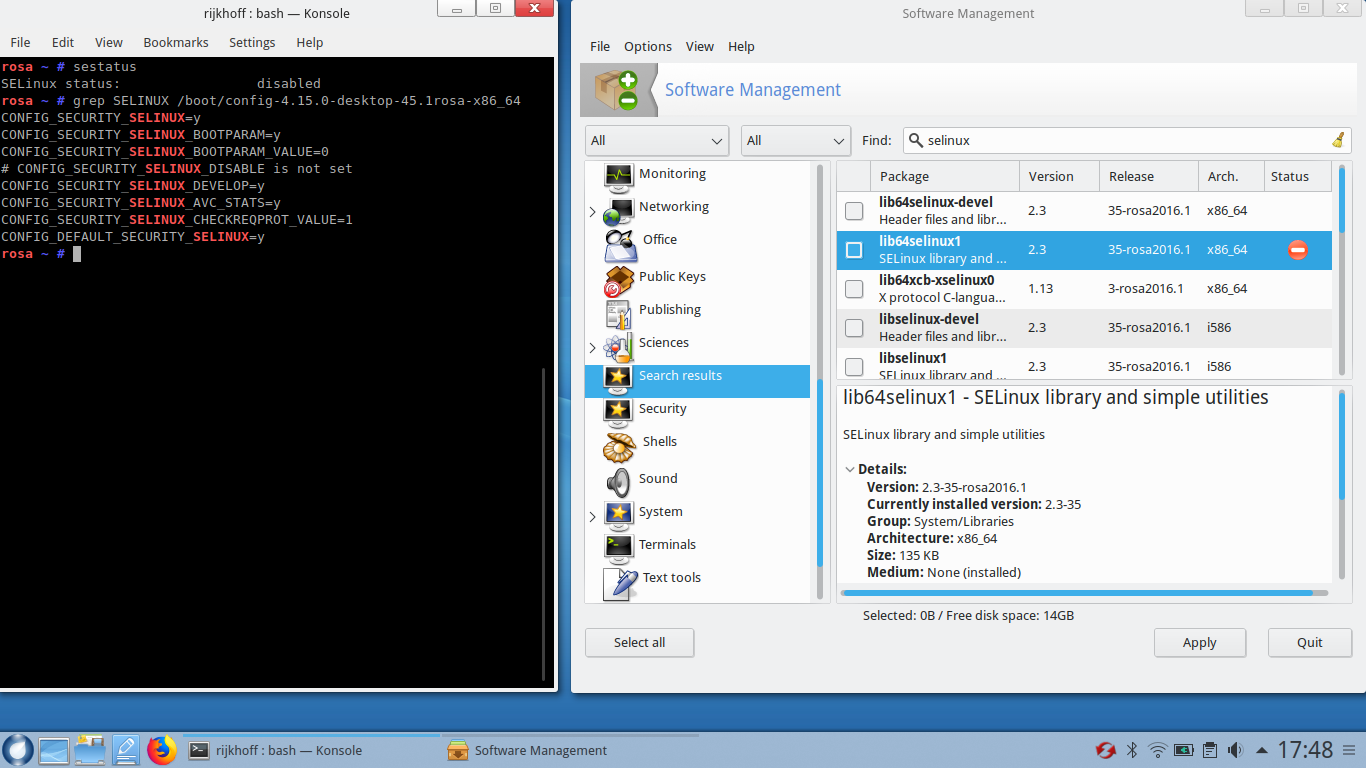Switch to Software Management taskbar entry
Screen dimensions: 1366x768
570,750
